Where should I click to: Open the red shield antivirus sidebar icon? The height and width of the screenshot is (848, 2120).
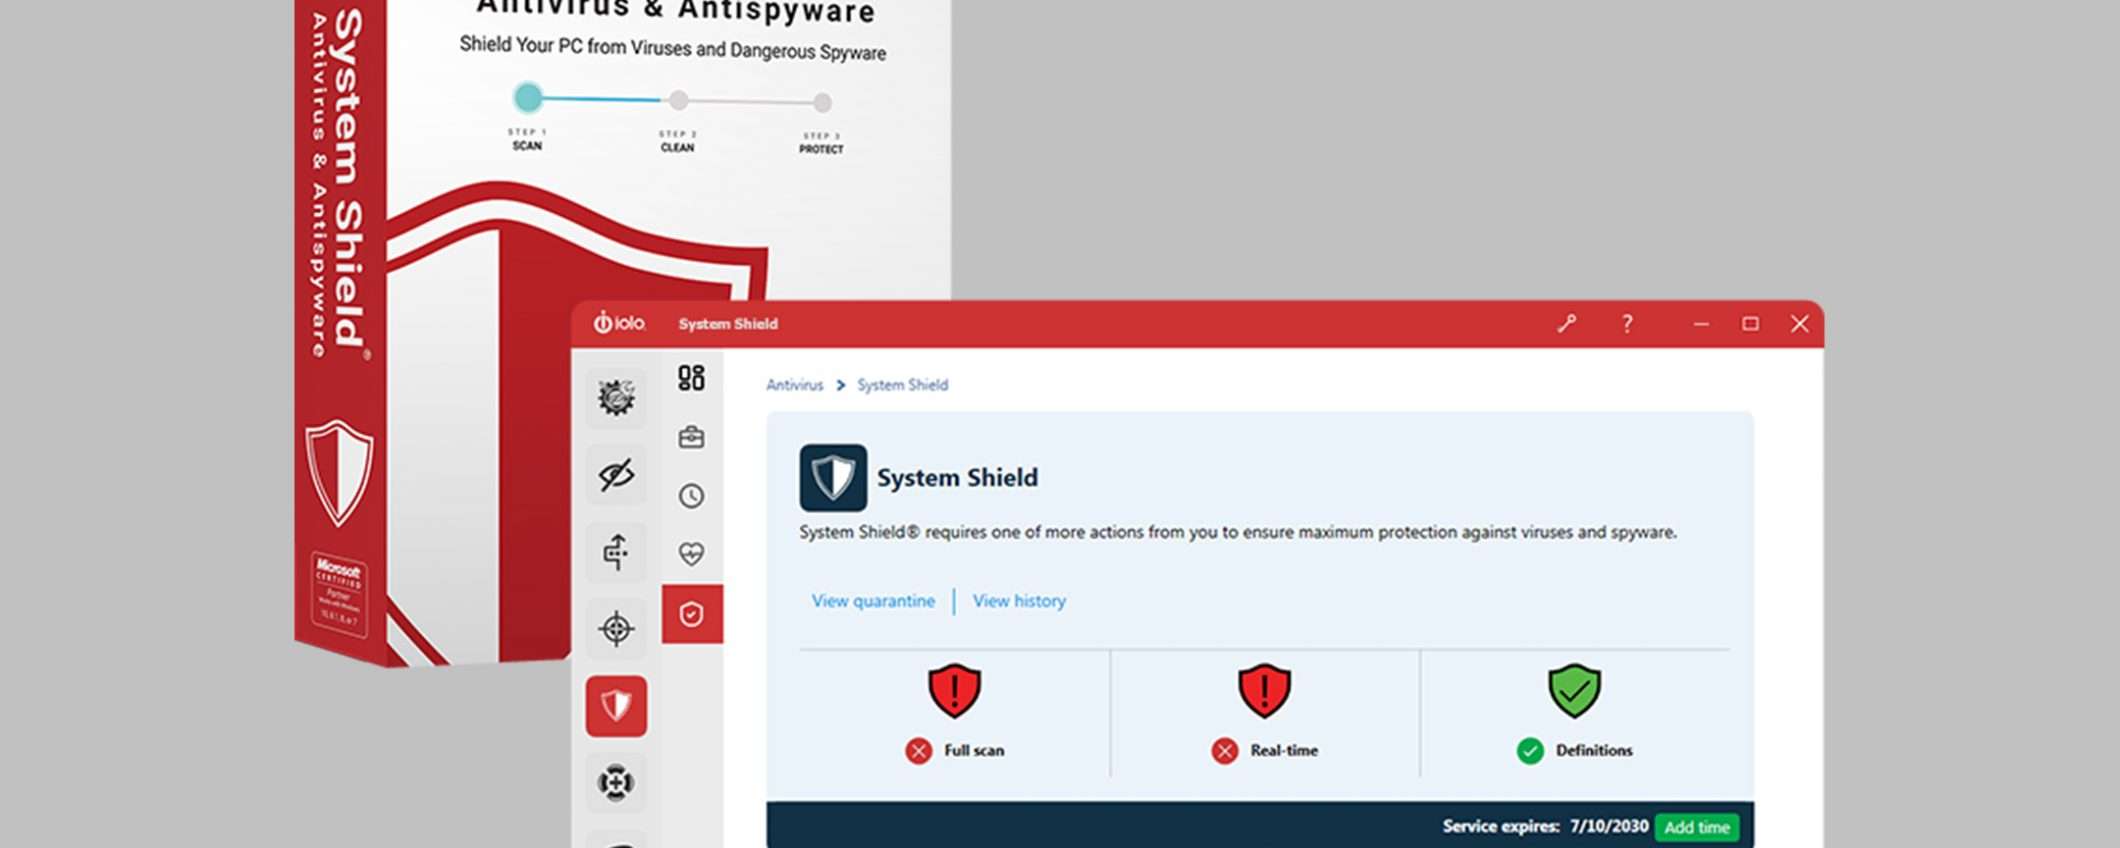(616, 706)
